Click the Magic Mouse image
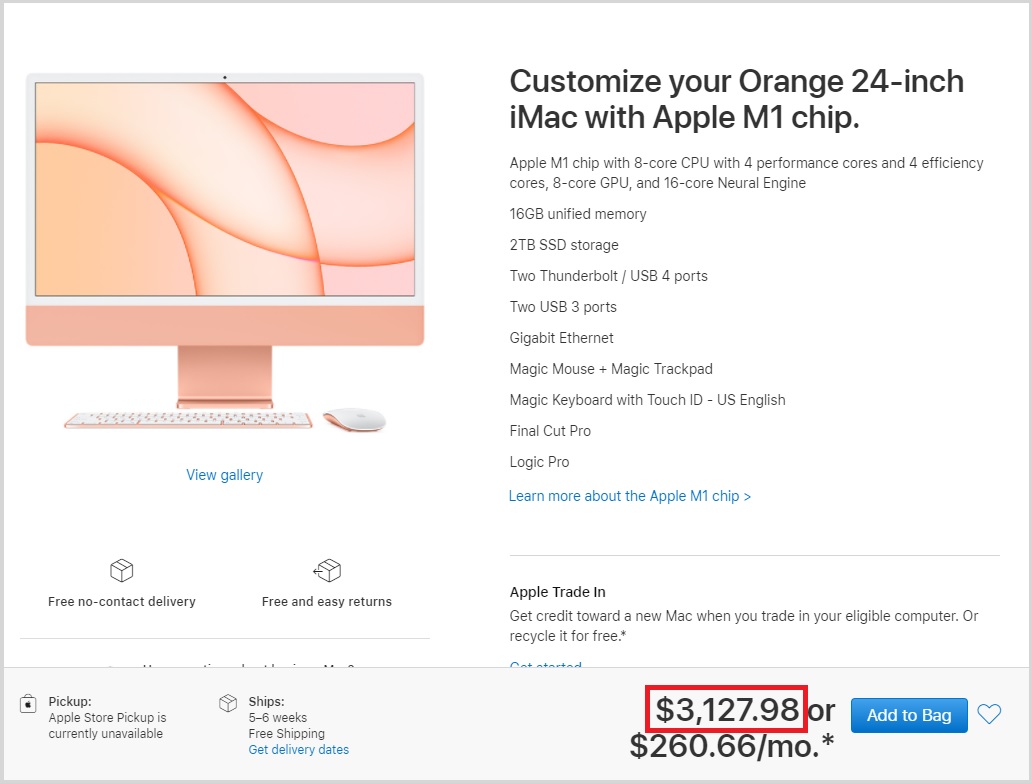 [x=354, y=419]
